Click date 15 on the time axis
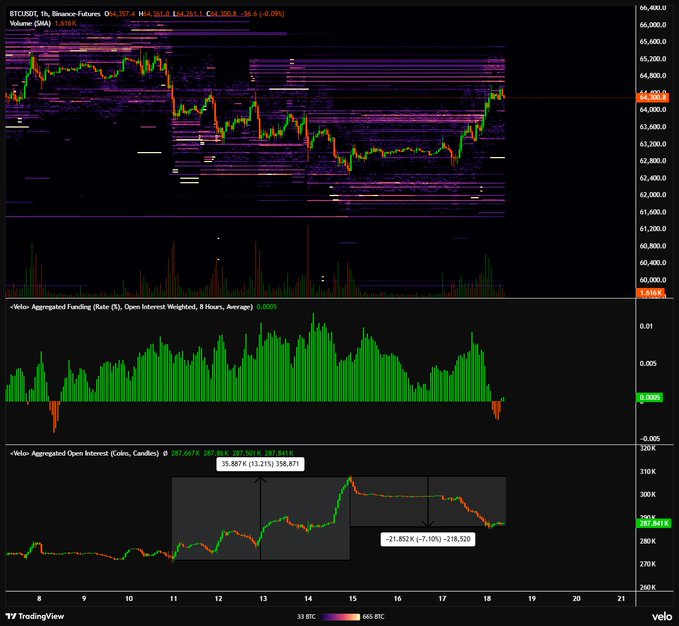The width and height of the screenshot is (679, 626). point(353,598)
